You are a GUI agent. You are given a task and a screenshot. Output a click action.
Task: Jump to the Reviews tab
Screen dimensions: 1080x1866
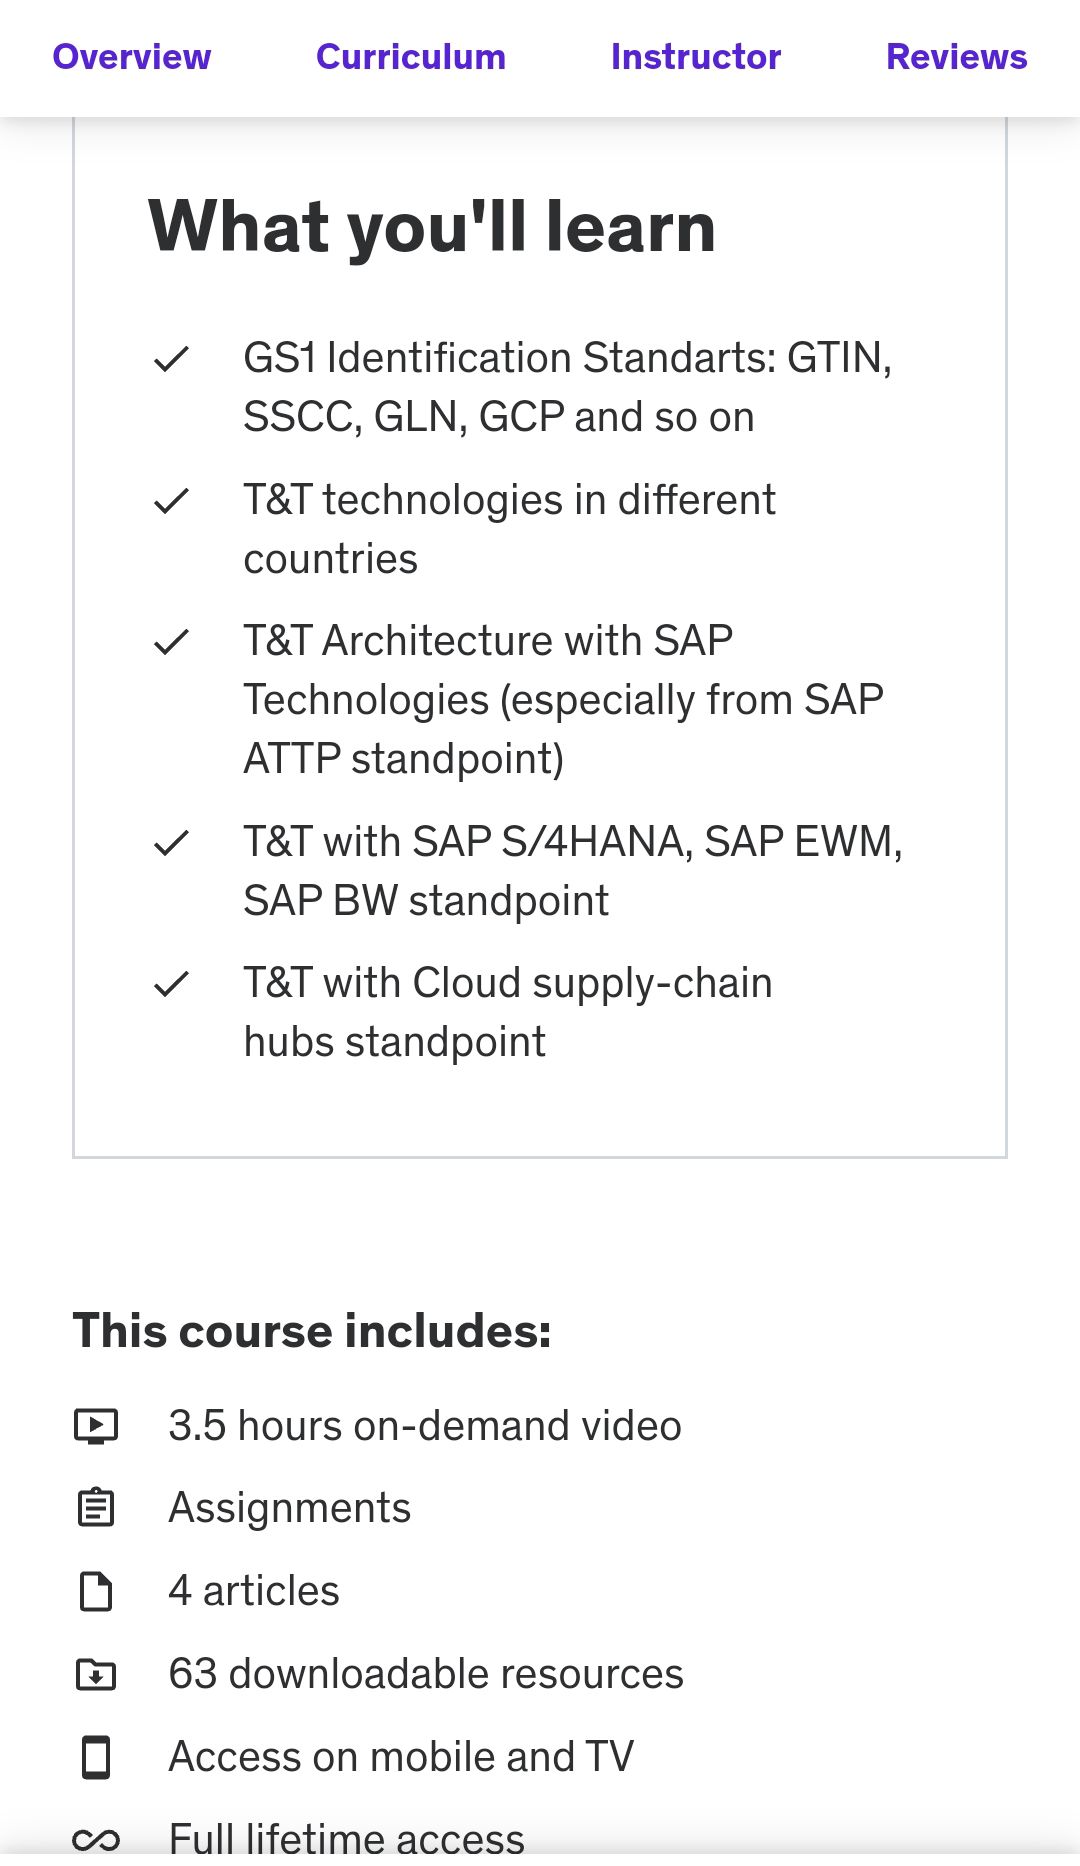(956, 57)
